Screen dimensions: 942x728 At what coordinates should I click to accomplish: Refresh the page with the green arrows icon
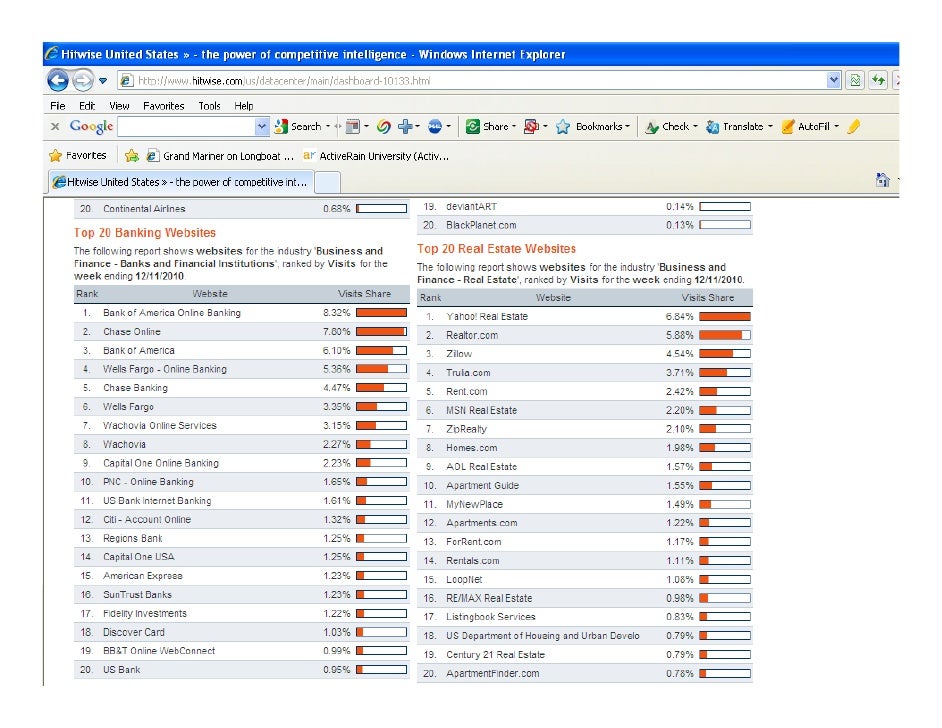(878, 80)
